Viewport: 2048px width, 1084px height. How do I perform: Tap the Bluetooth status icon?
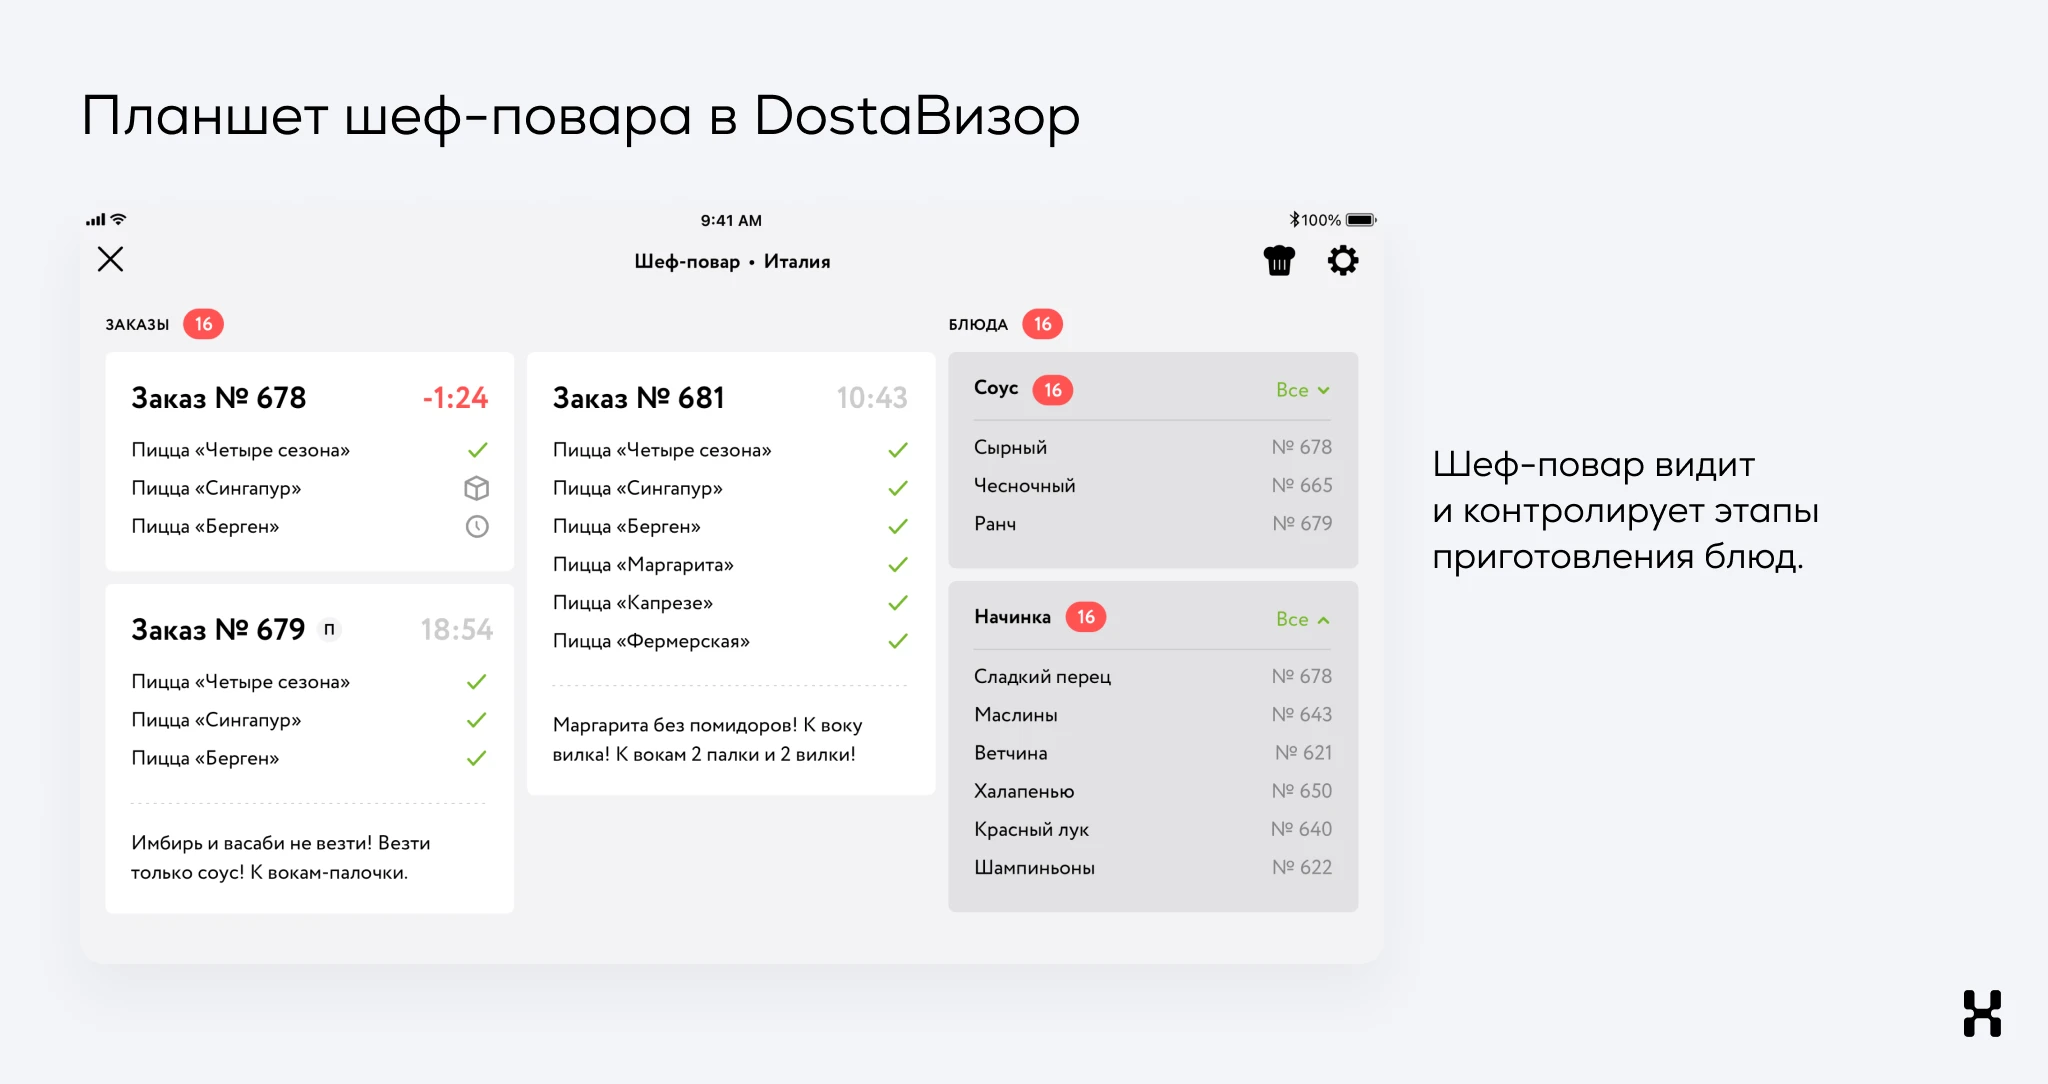pos(1294,220)
